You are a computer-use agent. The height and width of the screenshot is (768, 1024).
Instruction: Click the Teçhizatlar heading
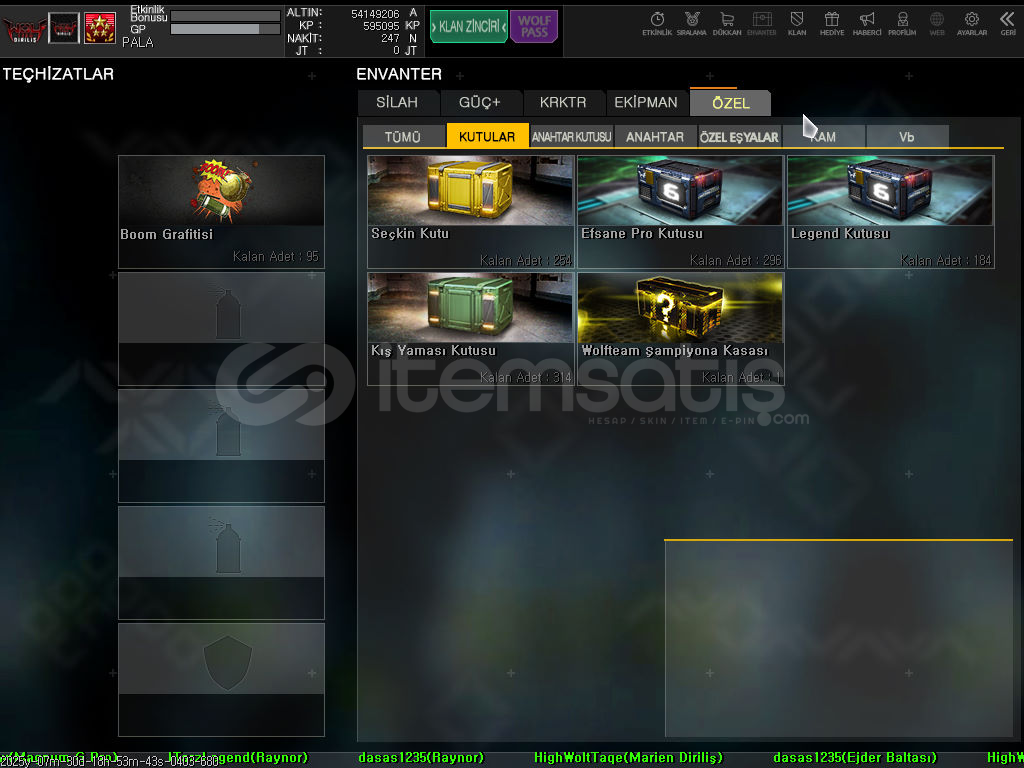coord(58,74)
